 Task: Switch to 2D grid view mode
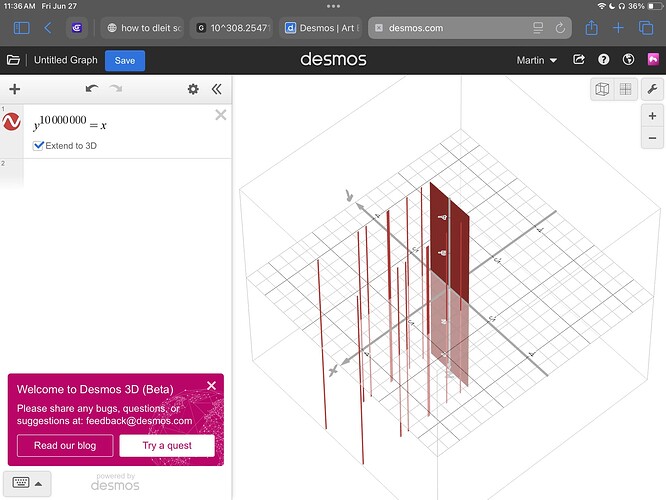pyautogui.click(x=626, y=89)
